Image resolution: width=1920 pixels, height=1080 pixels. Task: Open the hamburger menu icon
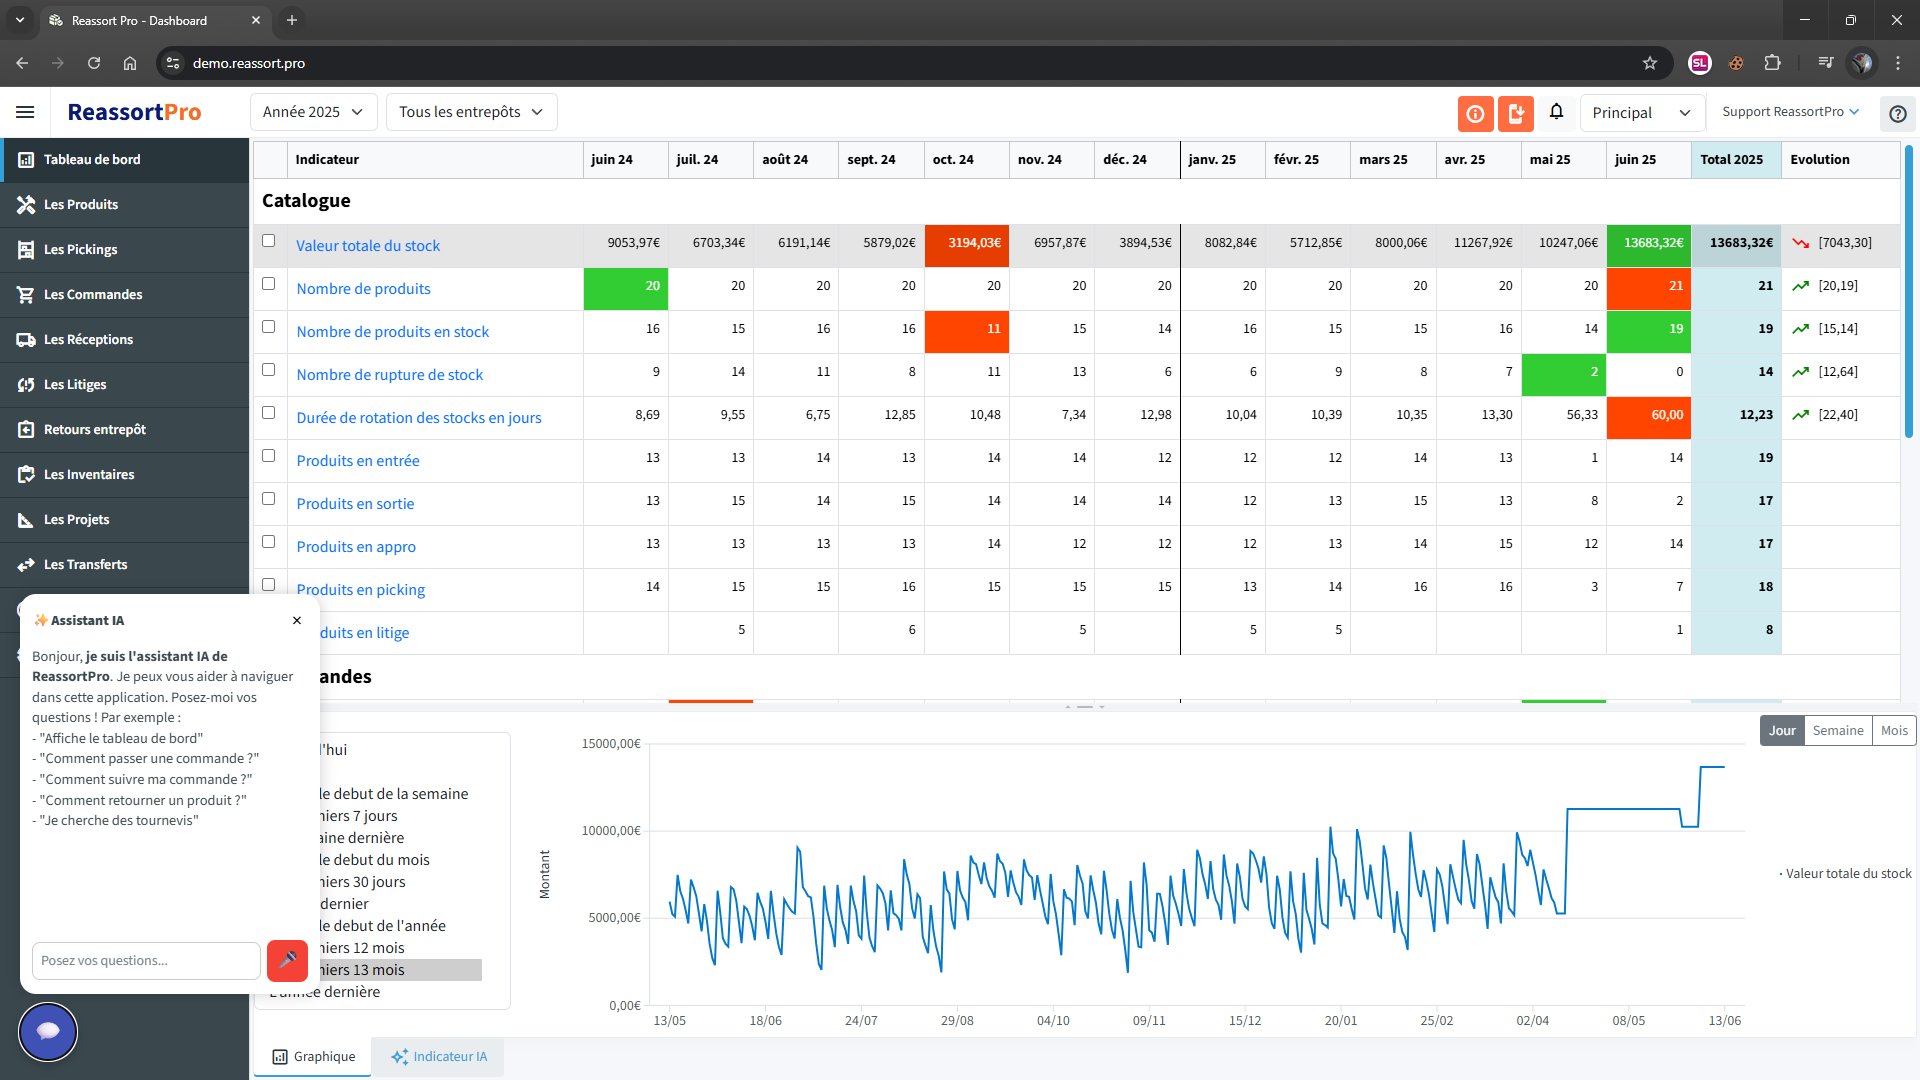coord(25,112)
